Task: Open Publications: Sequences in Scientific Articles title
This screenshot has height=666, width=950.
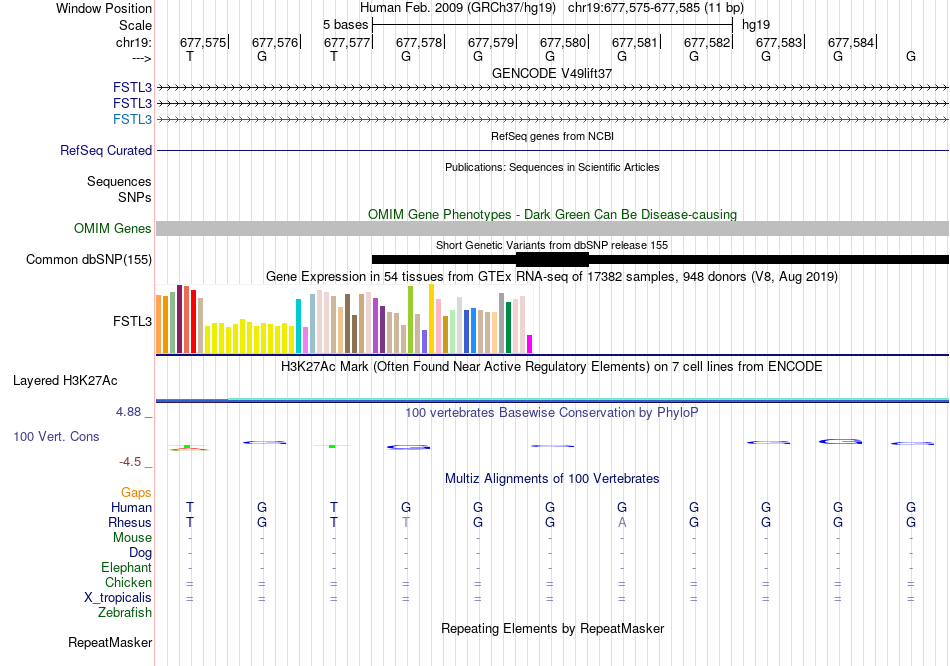Action: (552, 167)
